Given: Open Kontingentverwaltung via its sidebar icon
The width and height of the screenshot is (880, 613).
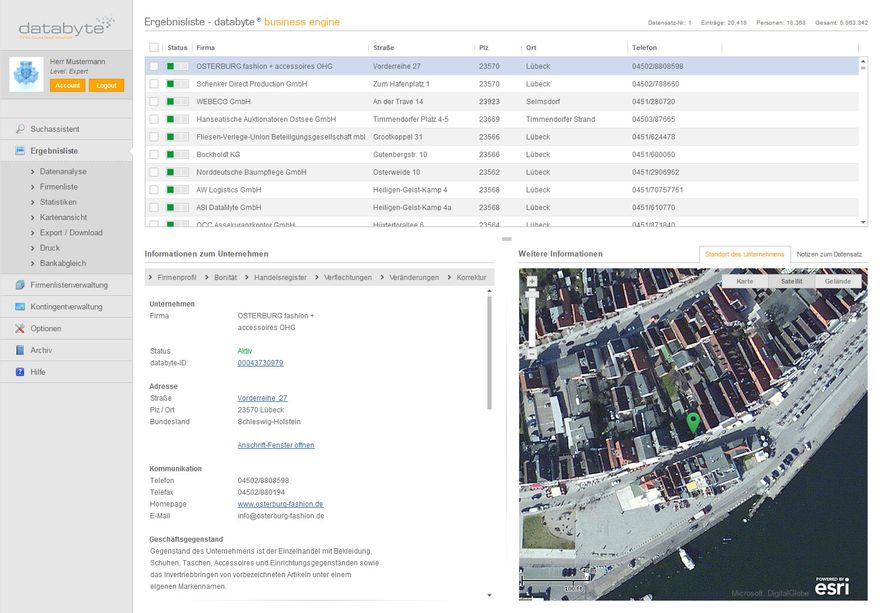Looking at the screenshot, I should point(19,306).
